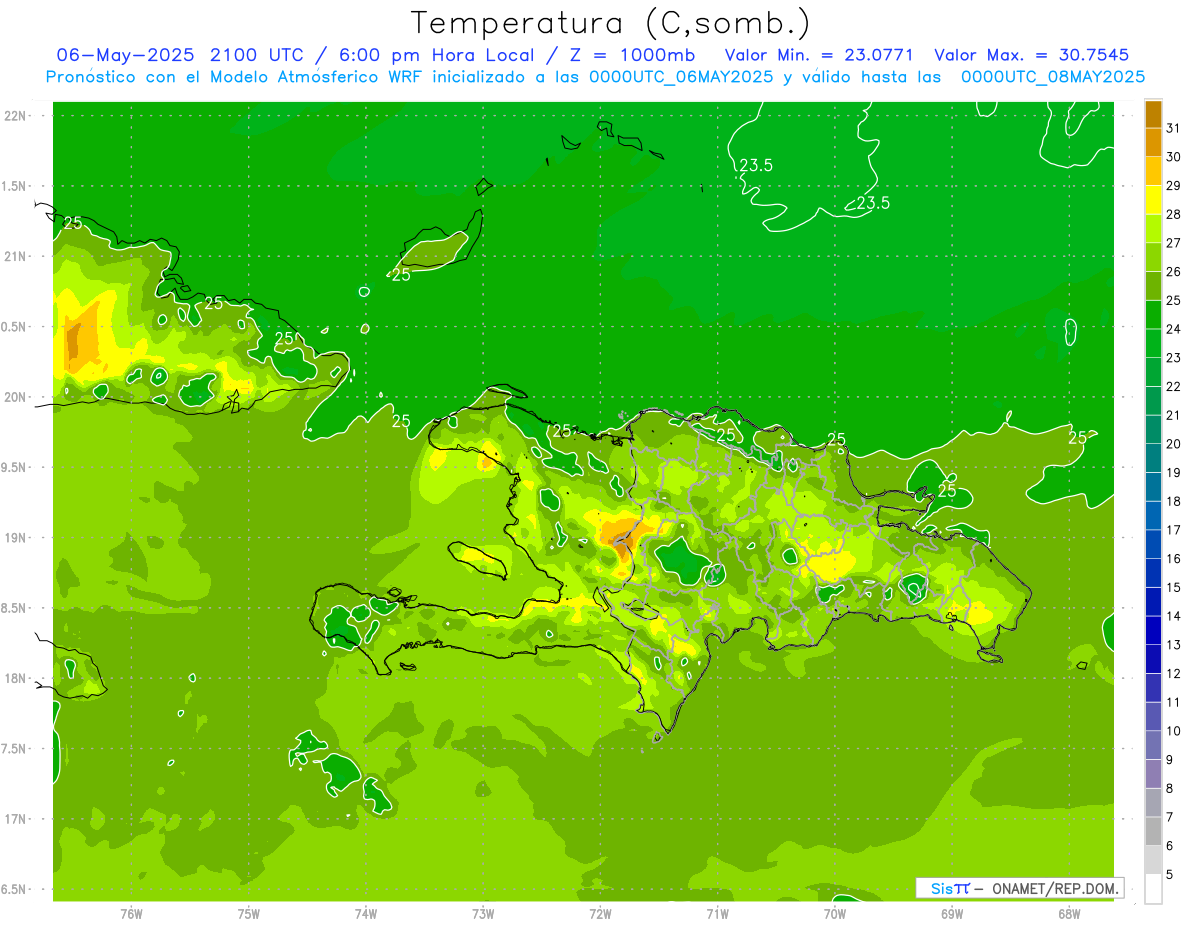Click the "72W" longitude axis label

(600, 913)
